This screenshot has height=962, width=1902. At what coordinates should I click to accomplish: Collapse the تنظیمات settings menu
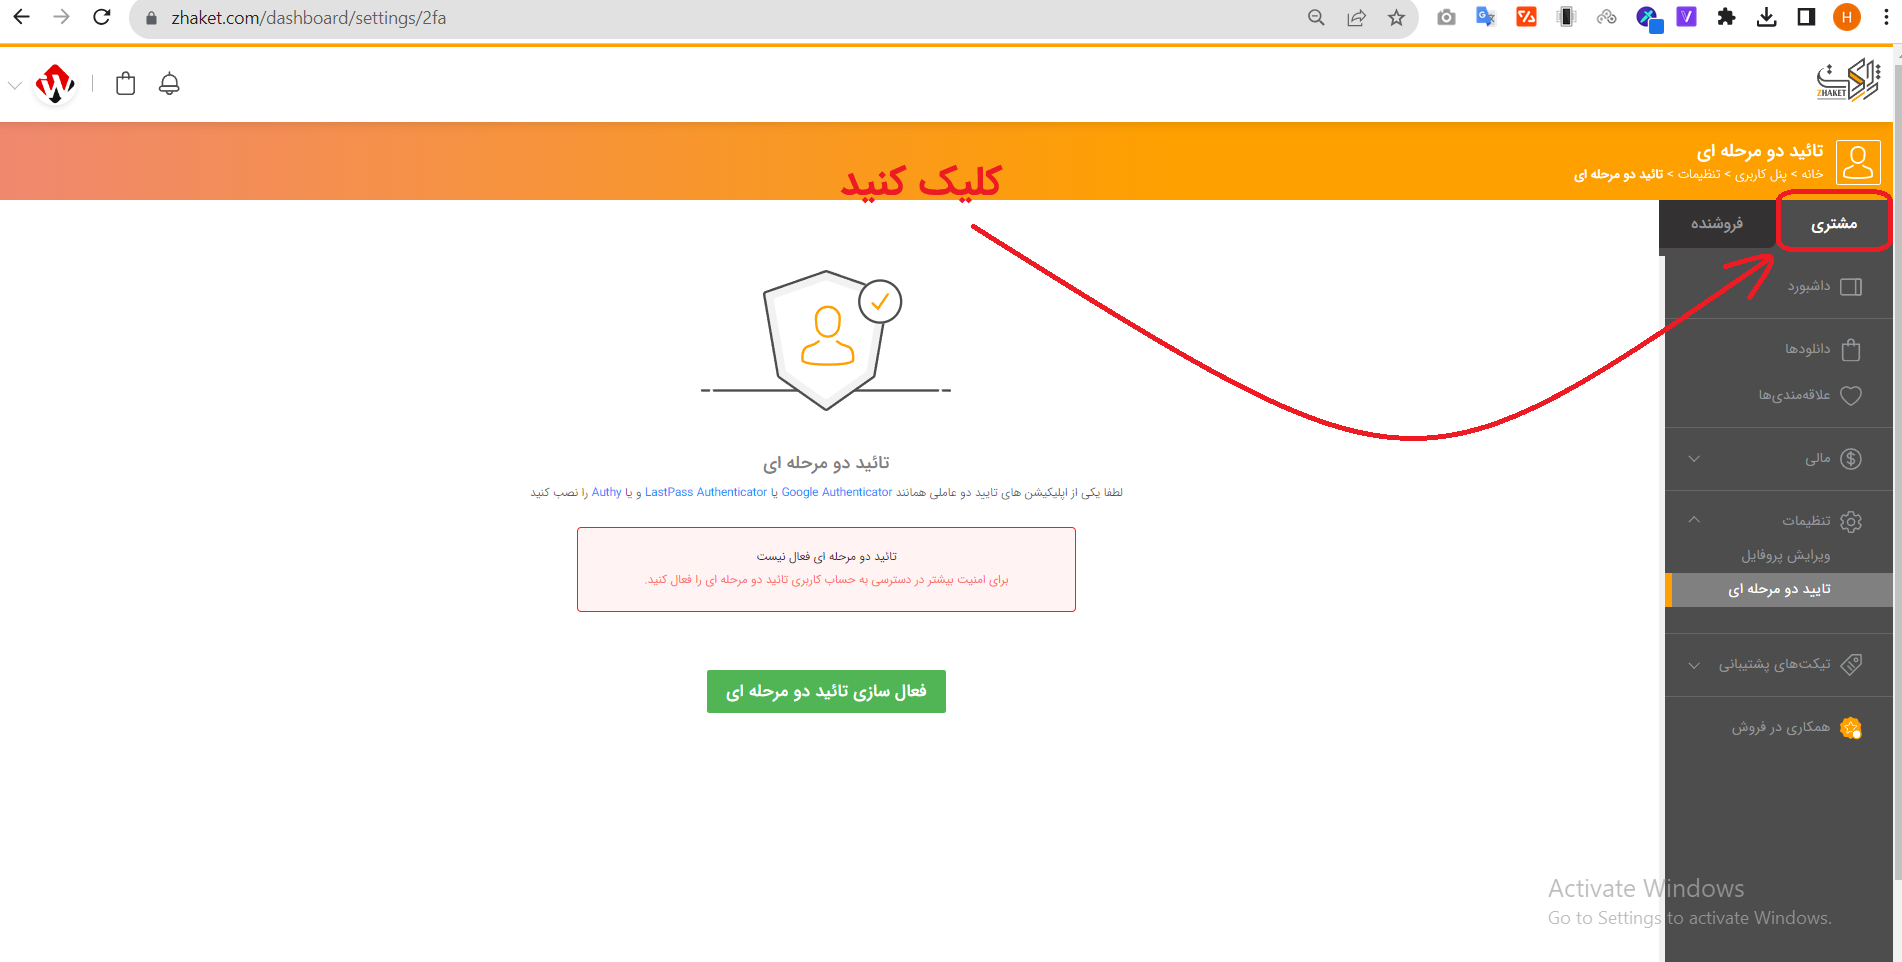pos(1780,521)
